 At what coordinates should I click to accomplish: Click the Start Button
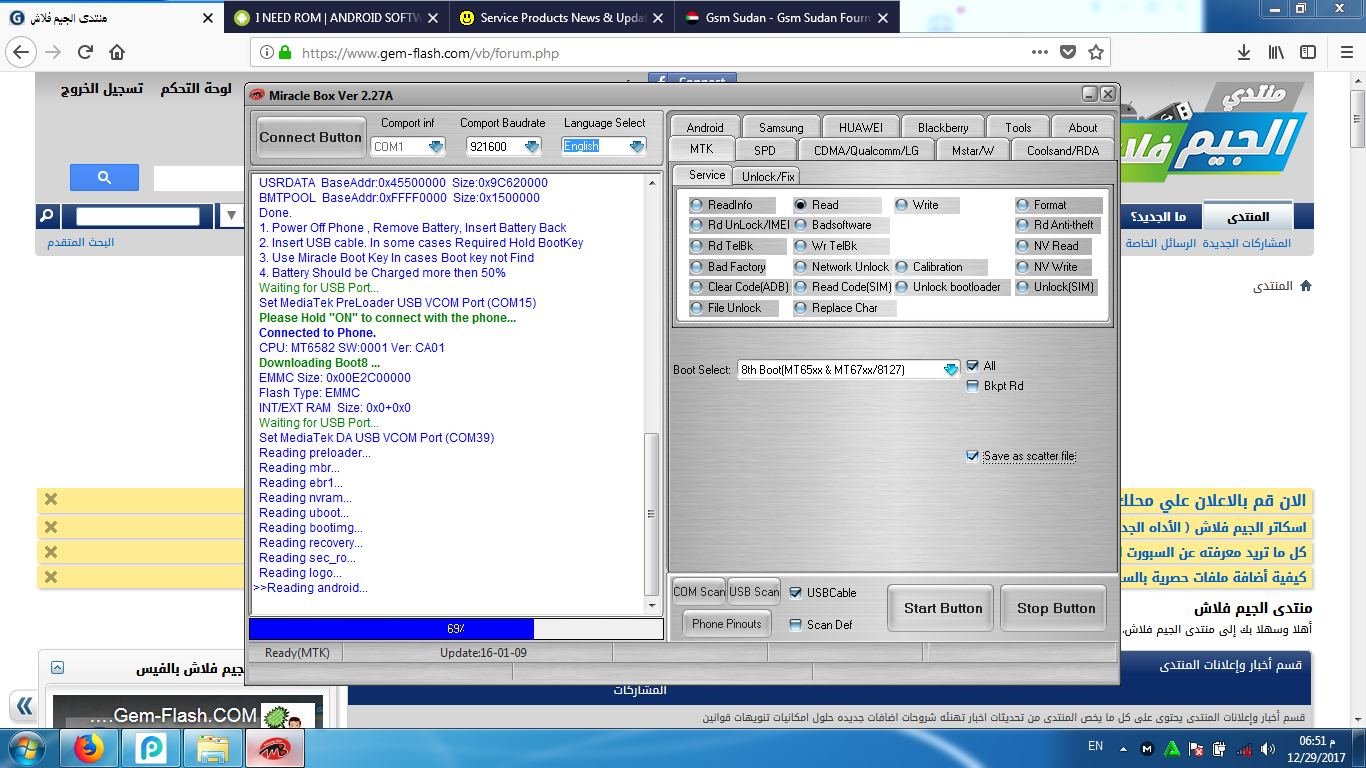click(943, 608)
